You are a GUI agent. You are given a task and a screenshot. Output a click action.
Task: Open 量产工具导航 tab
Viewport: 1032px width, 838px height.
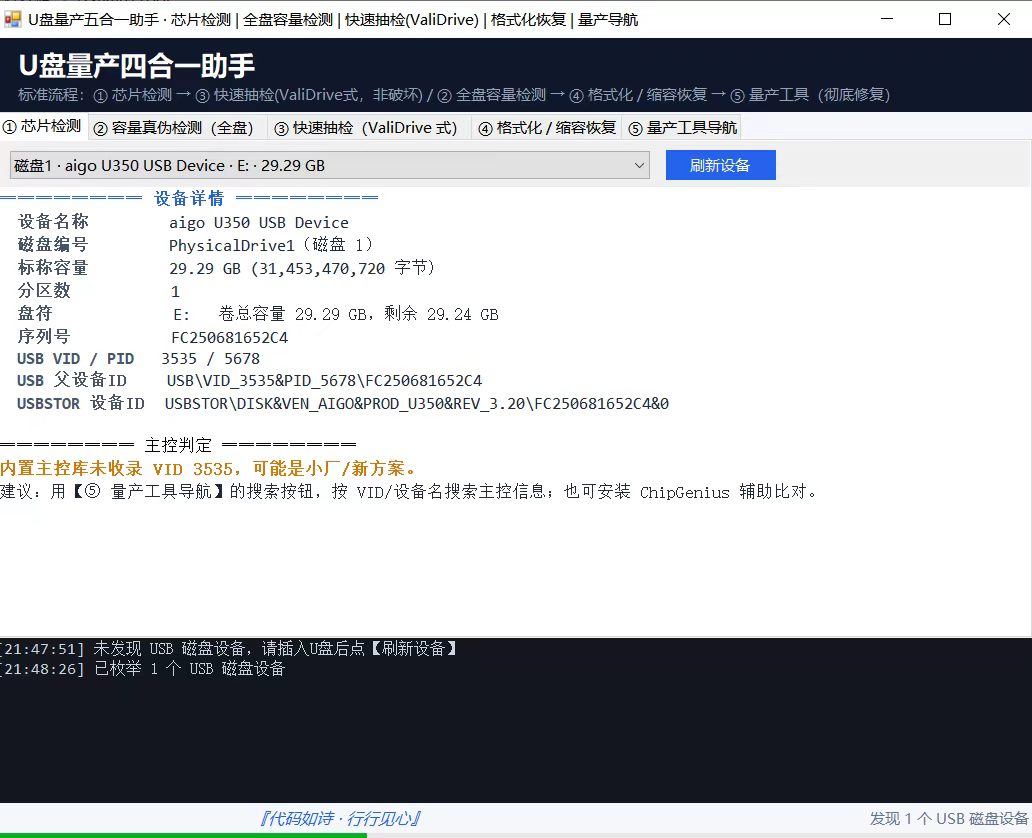[x=683, y=128]
